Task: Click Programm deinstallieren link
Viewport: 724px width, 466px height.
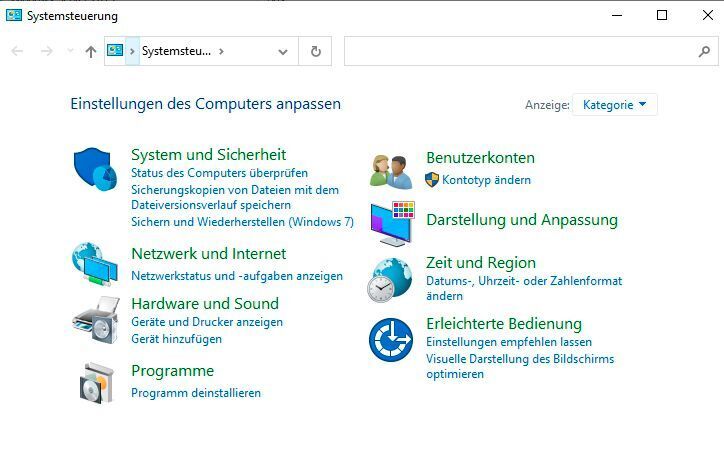Action: 196,393
